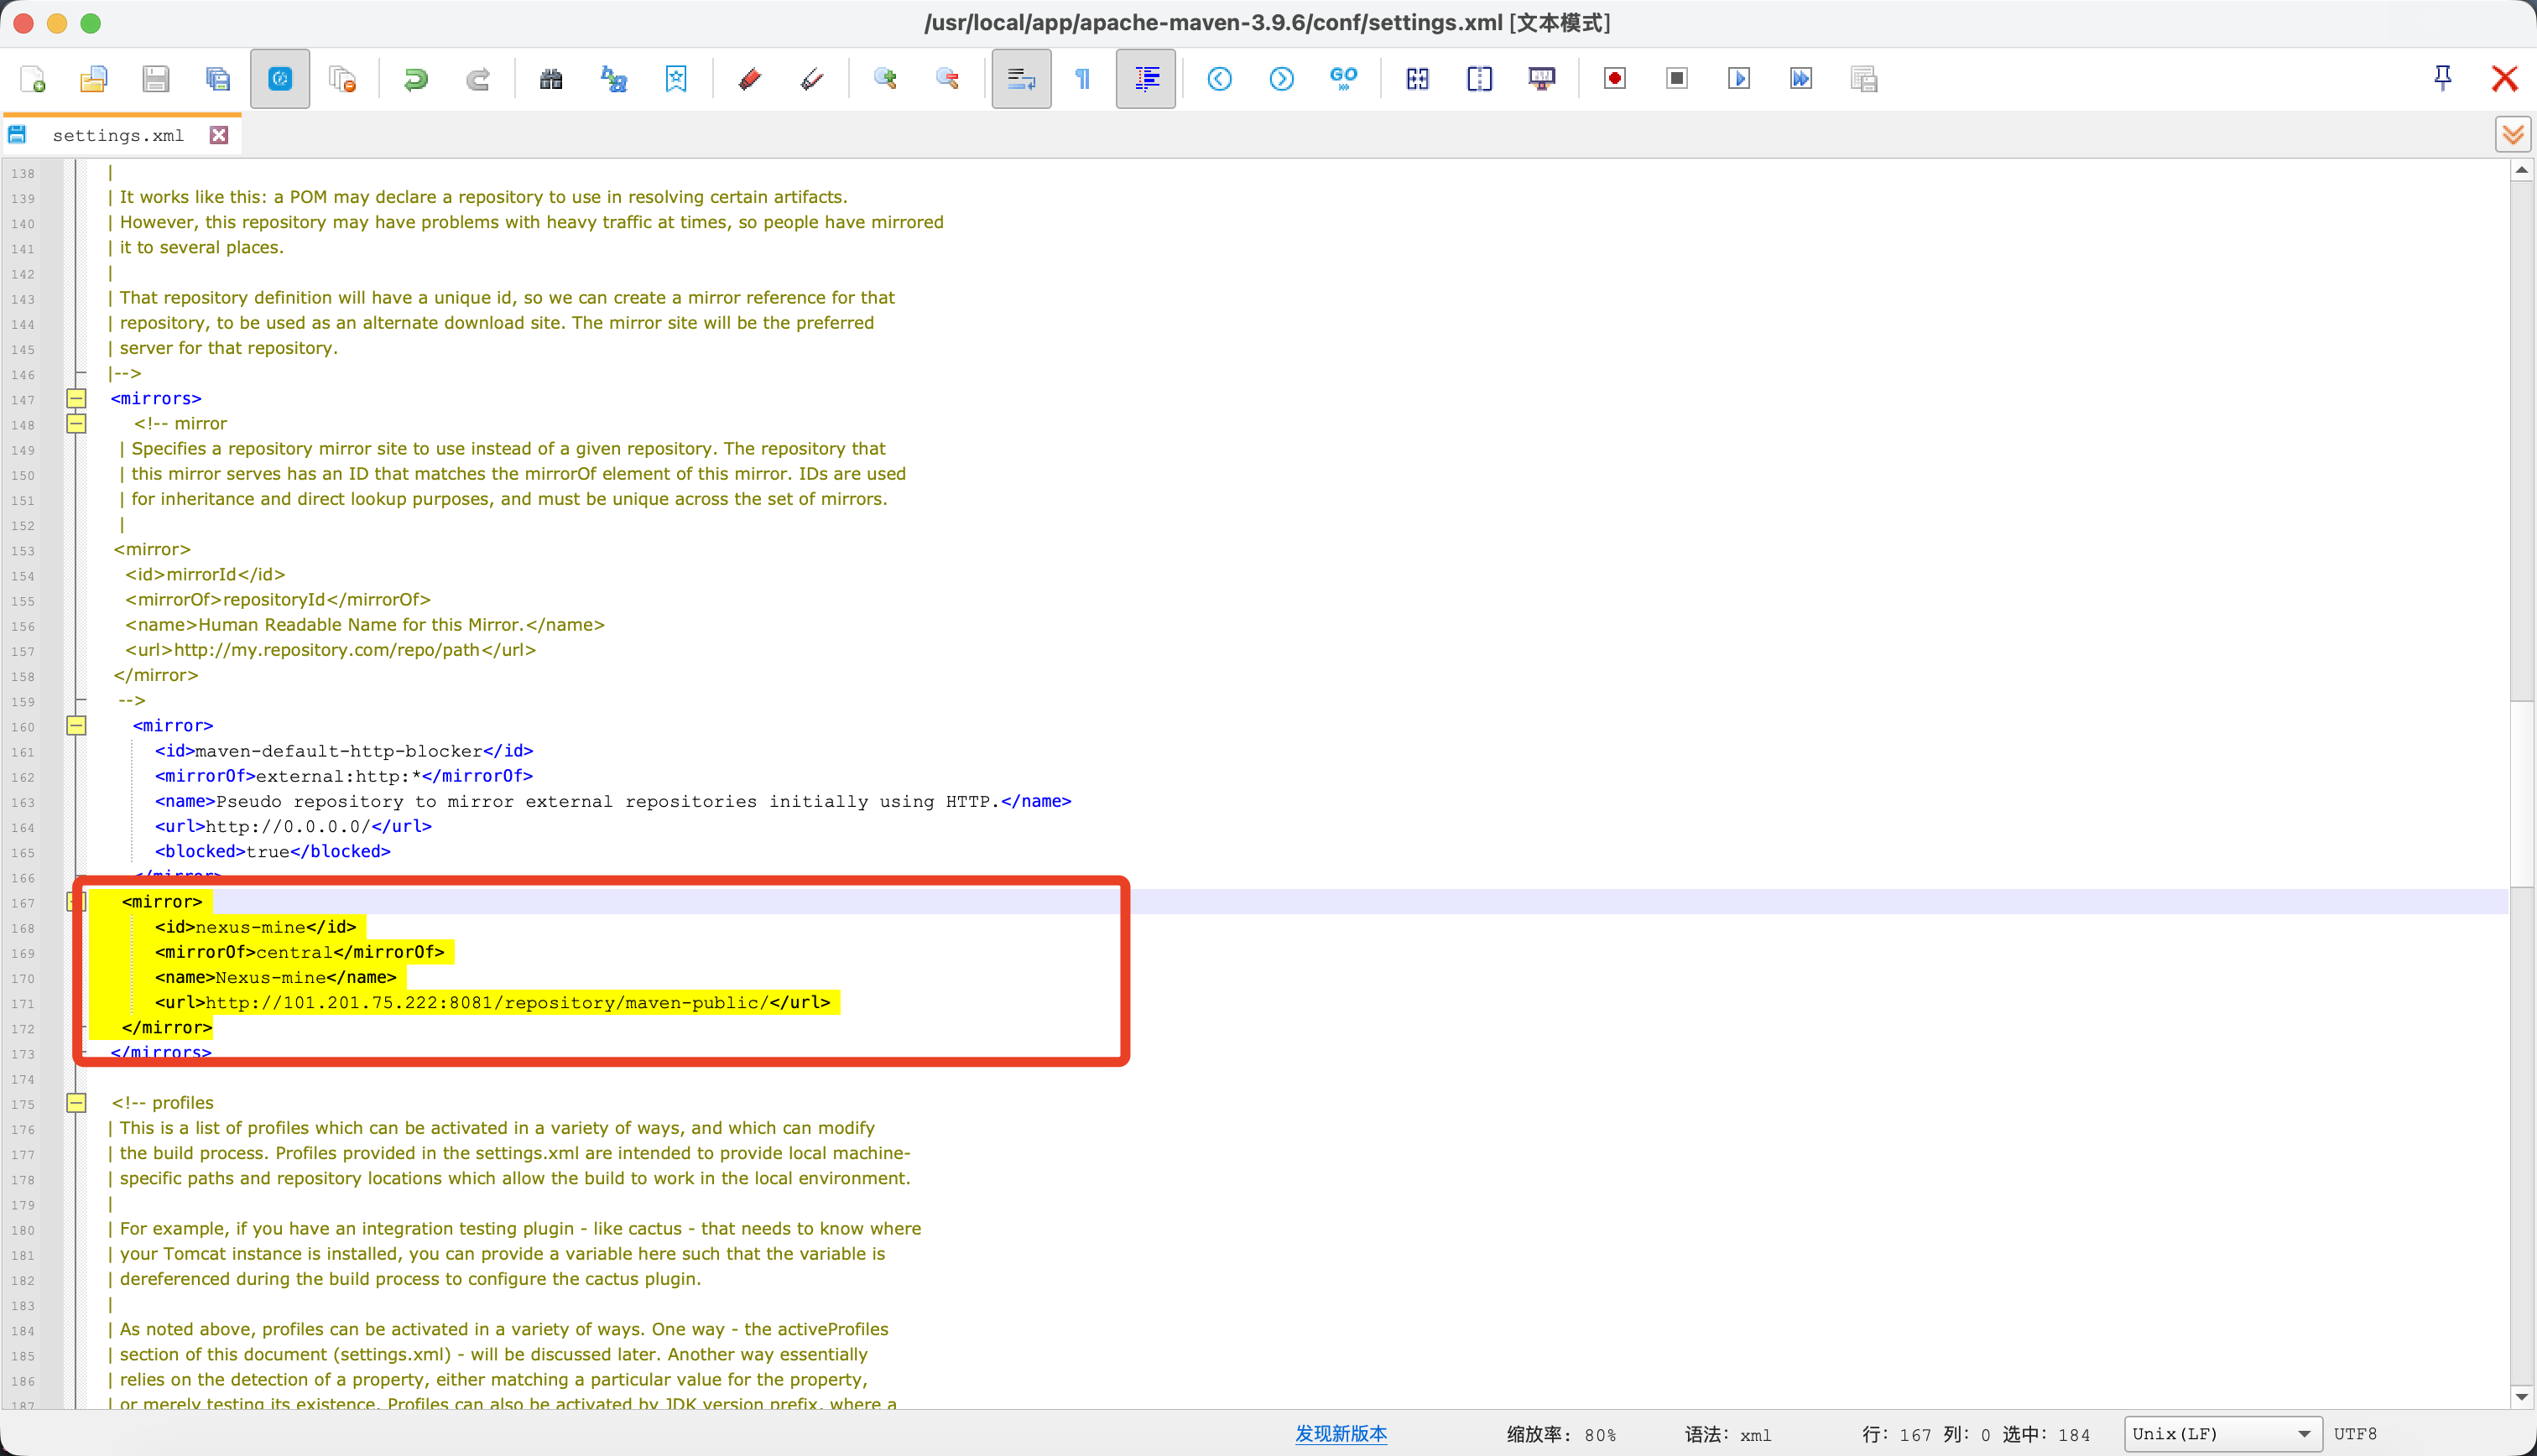Collapse the mirror fold at line 160
This screenshot has height=1456, width=2537.
click(76, 725)
